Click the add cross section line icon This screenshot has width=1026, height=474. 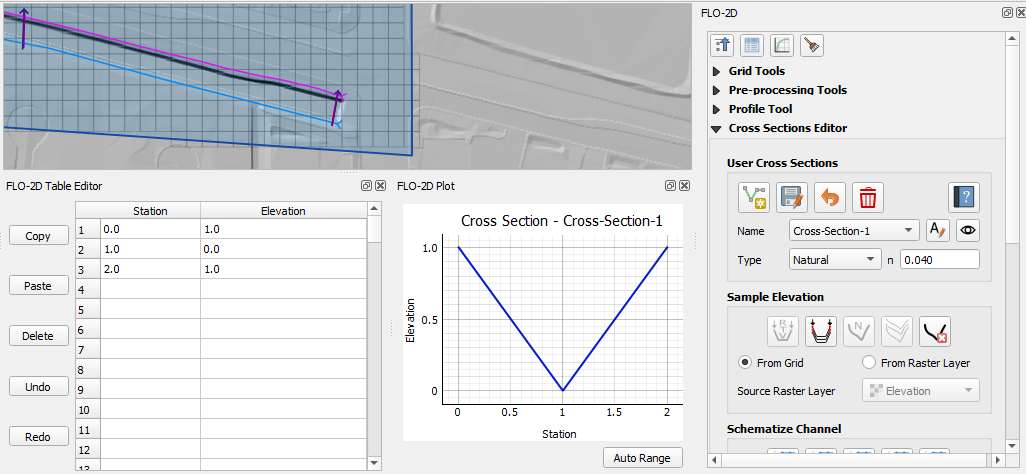753,197
